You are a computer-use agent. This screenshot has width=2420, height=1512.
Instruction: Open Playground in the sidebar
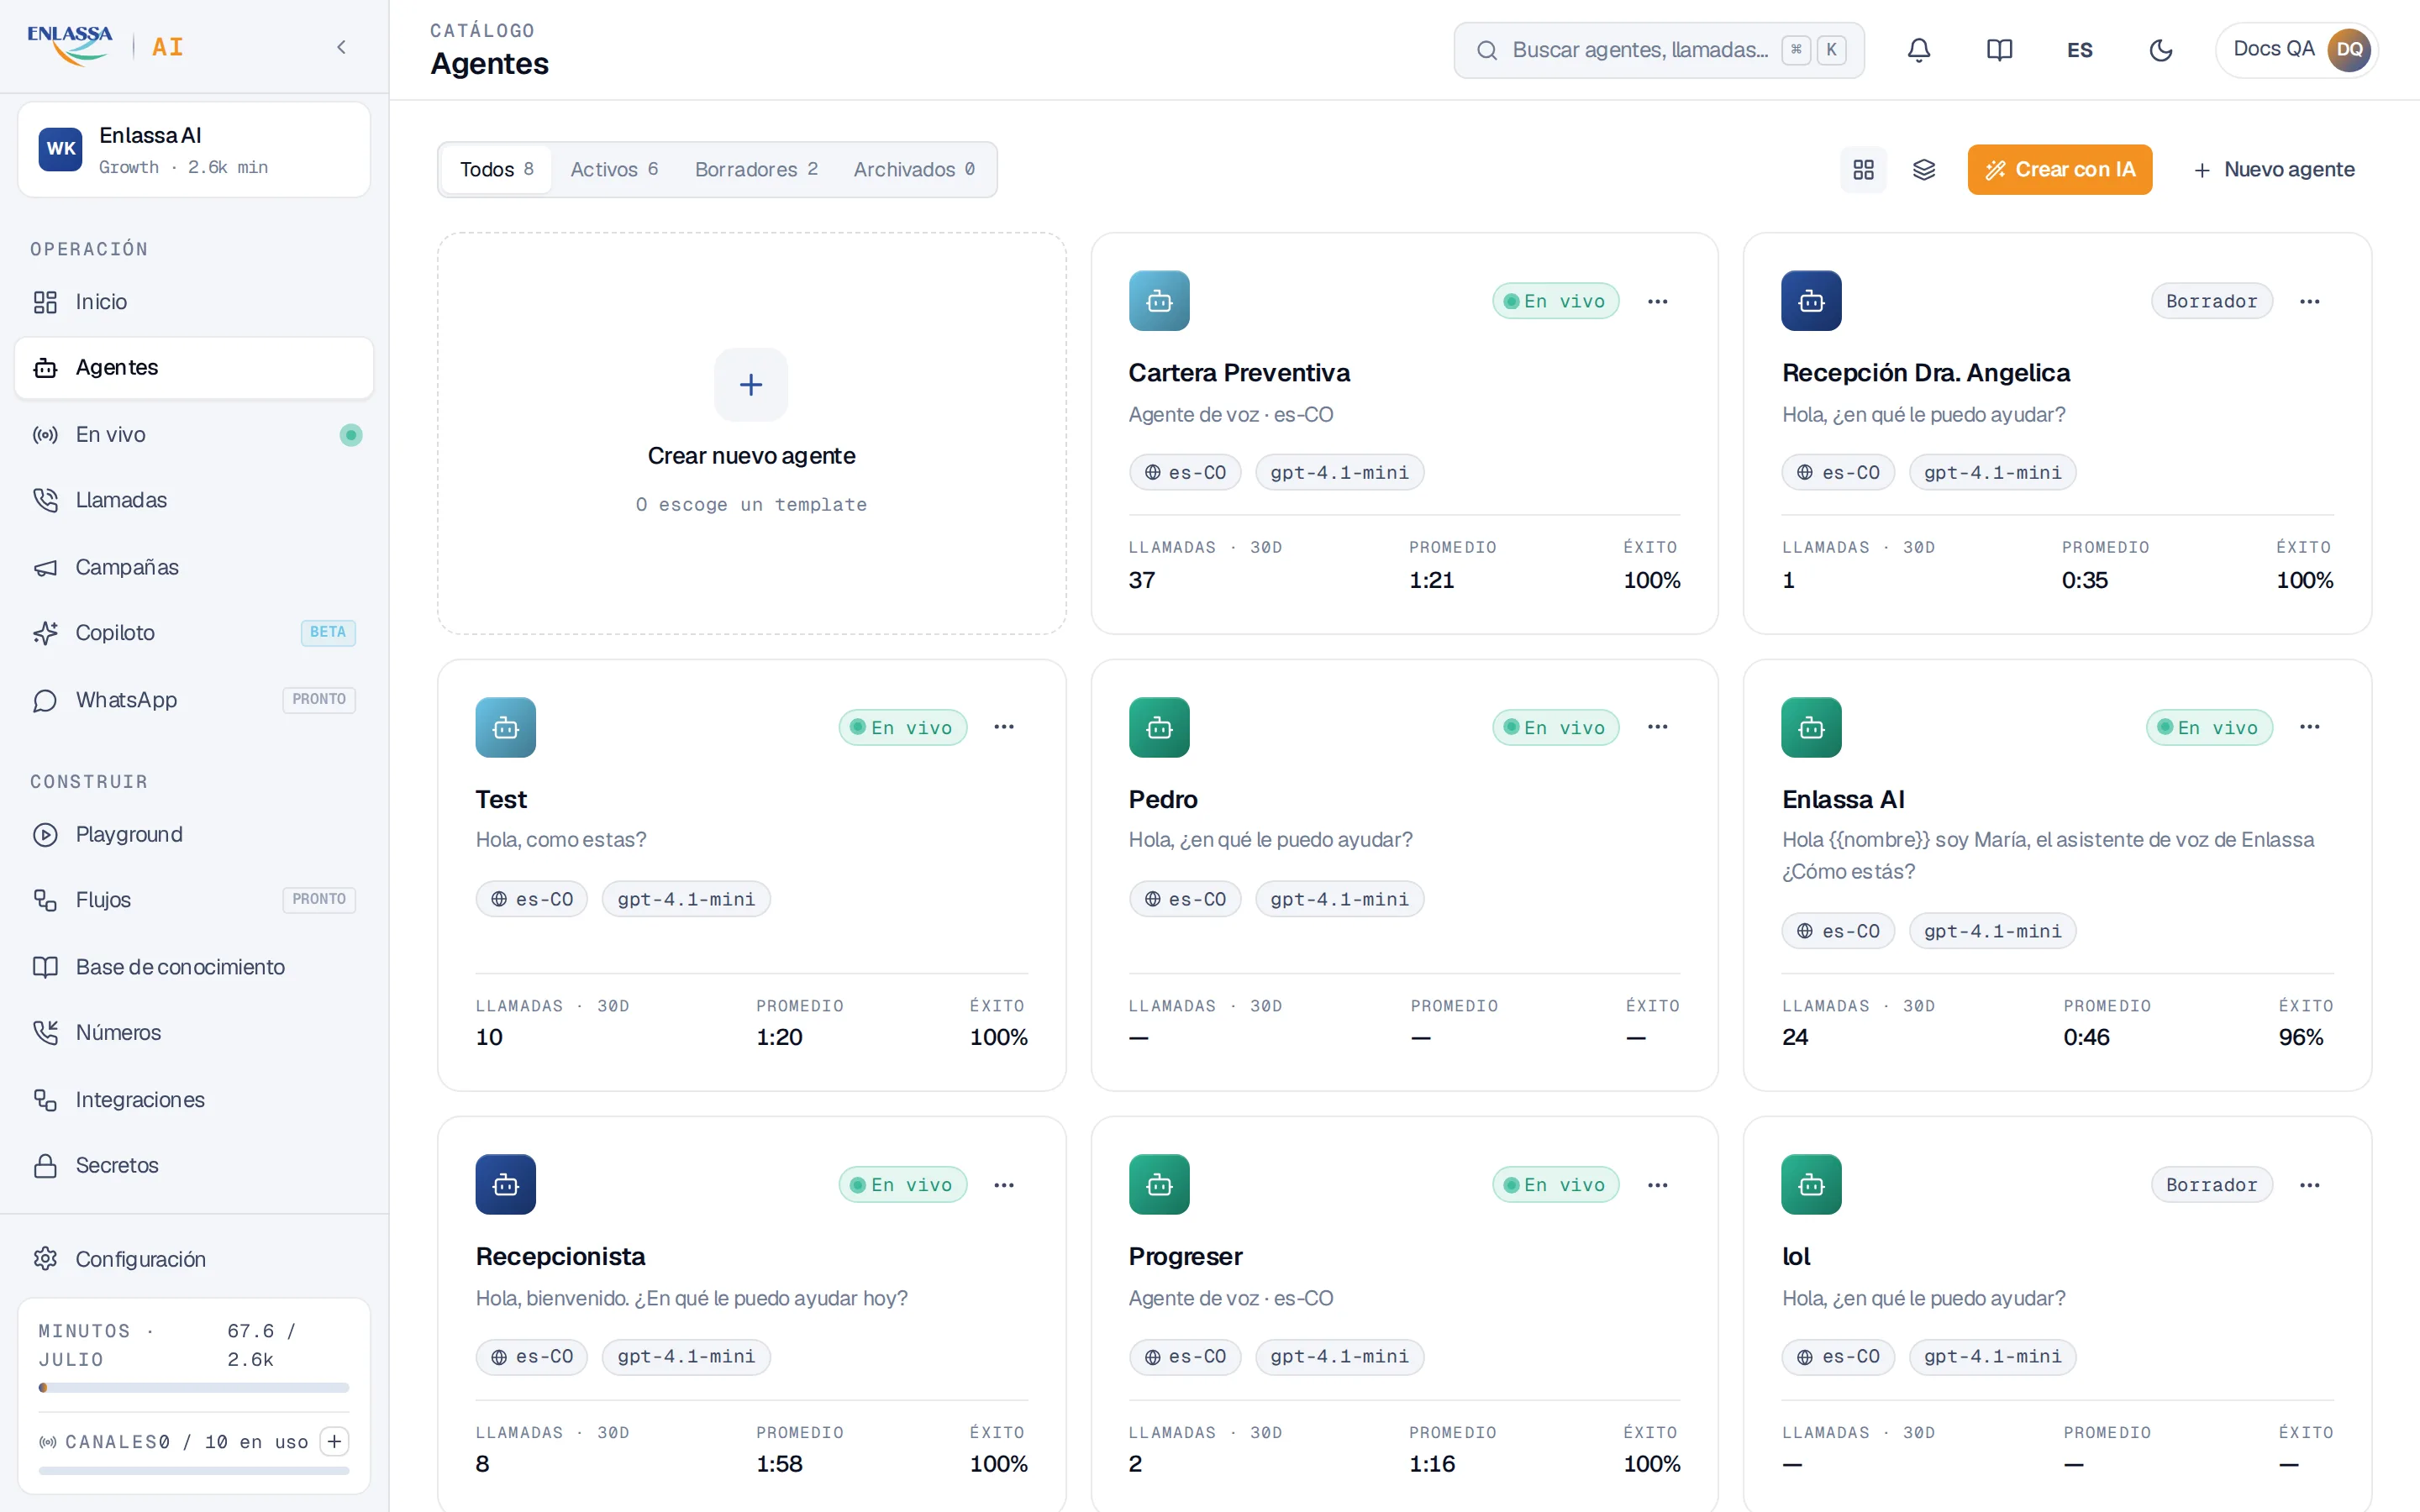194,834
